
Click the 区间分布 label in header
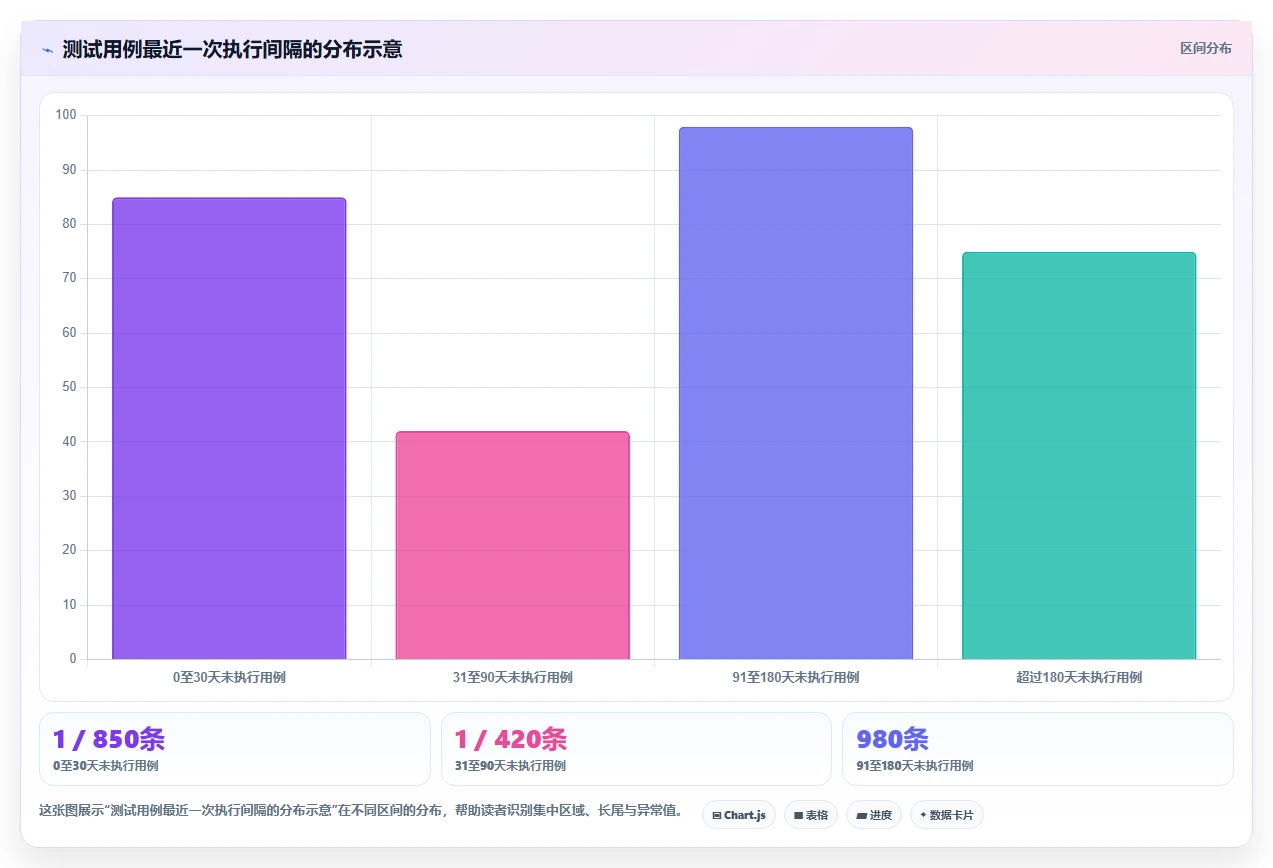pyautogui.click(x=1205, y=48)
